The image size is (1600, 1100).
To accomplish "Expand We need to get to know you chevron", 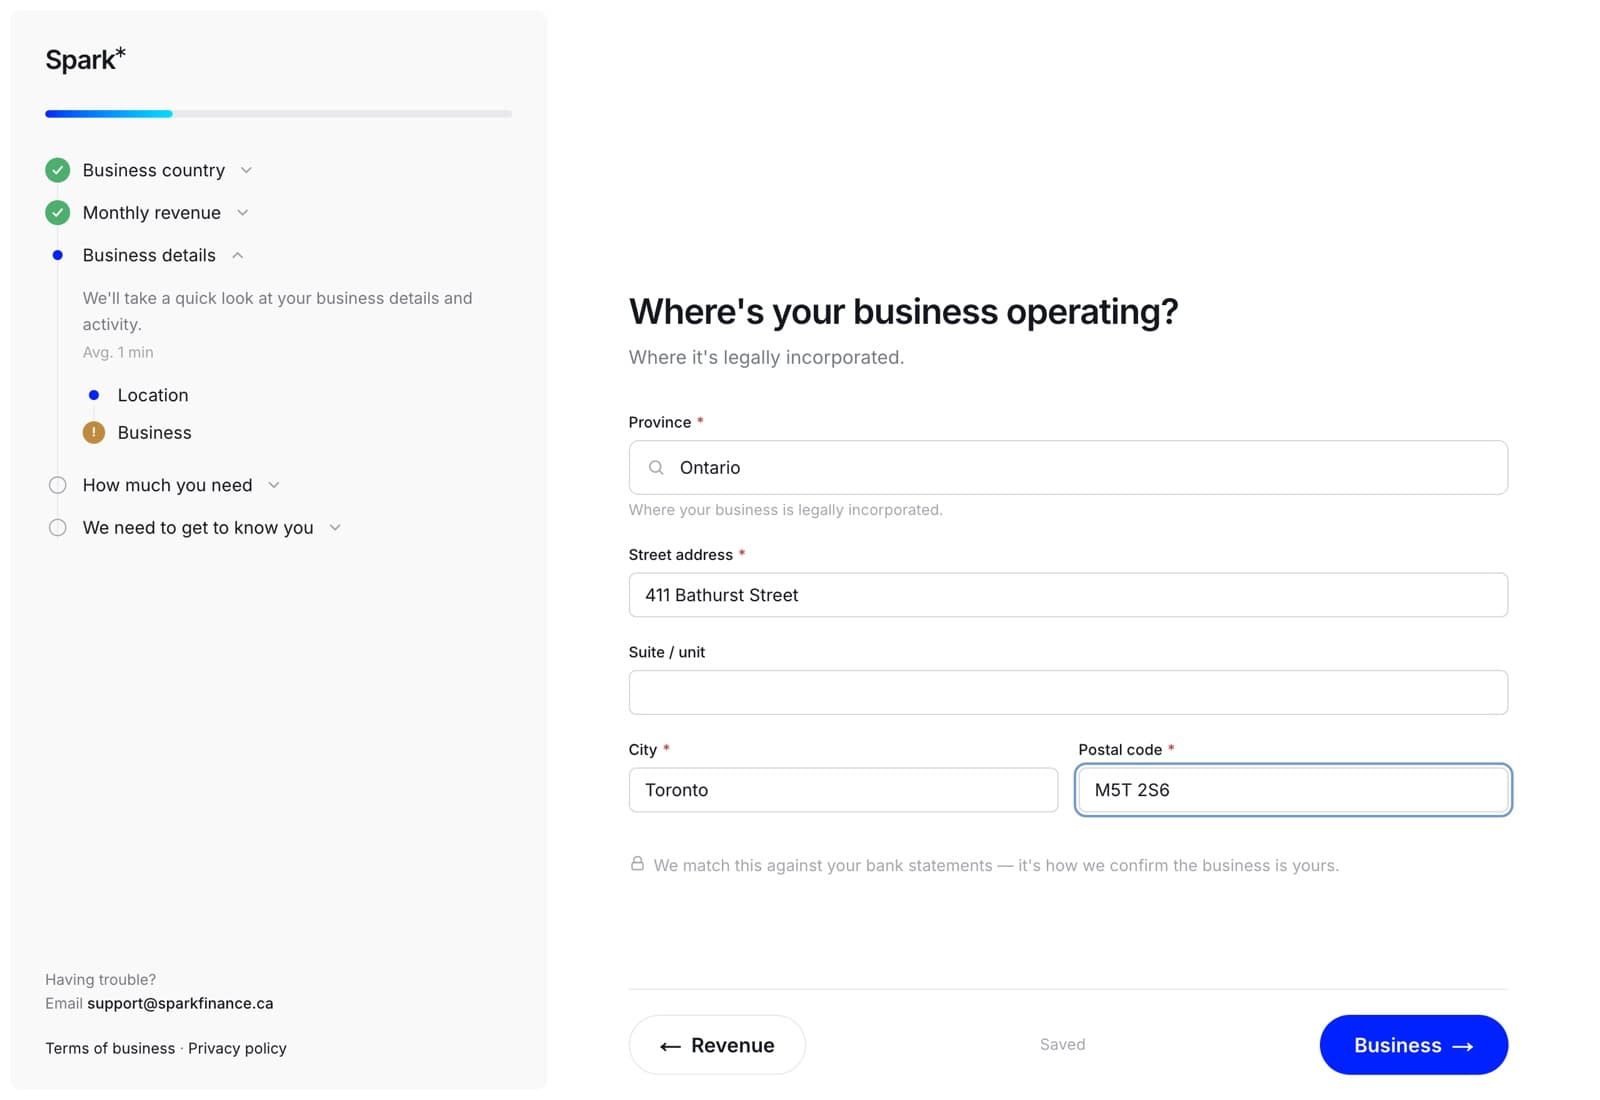I will [x=335, y=527].
